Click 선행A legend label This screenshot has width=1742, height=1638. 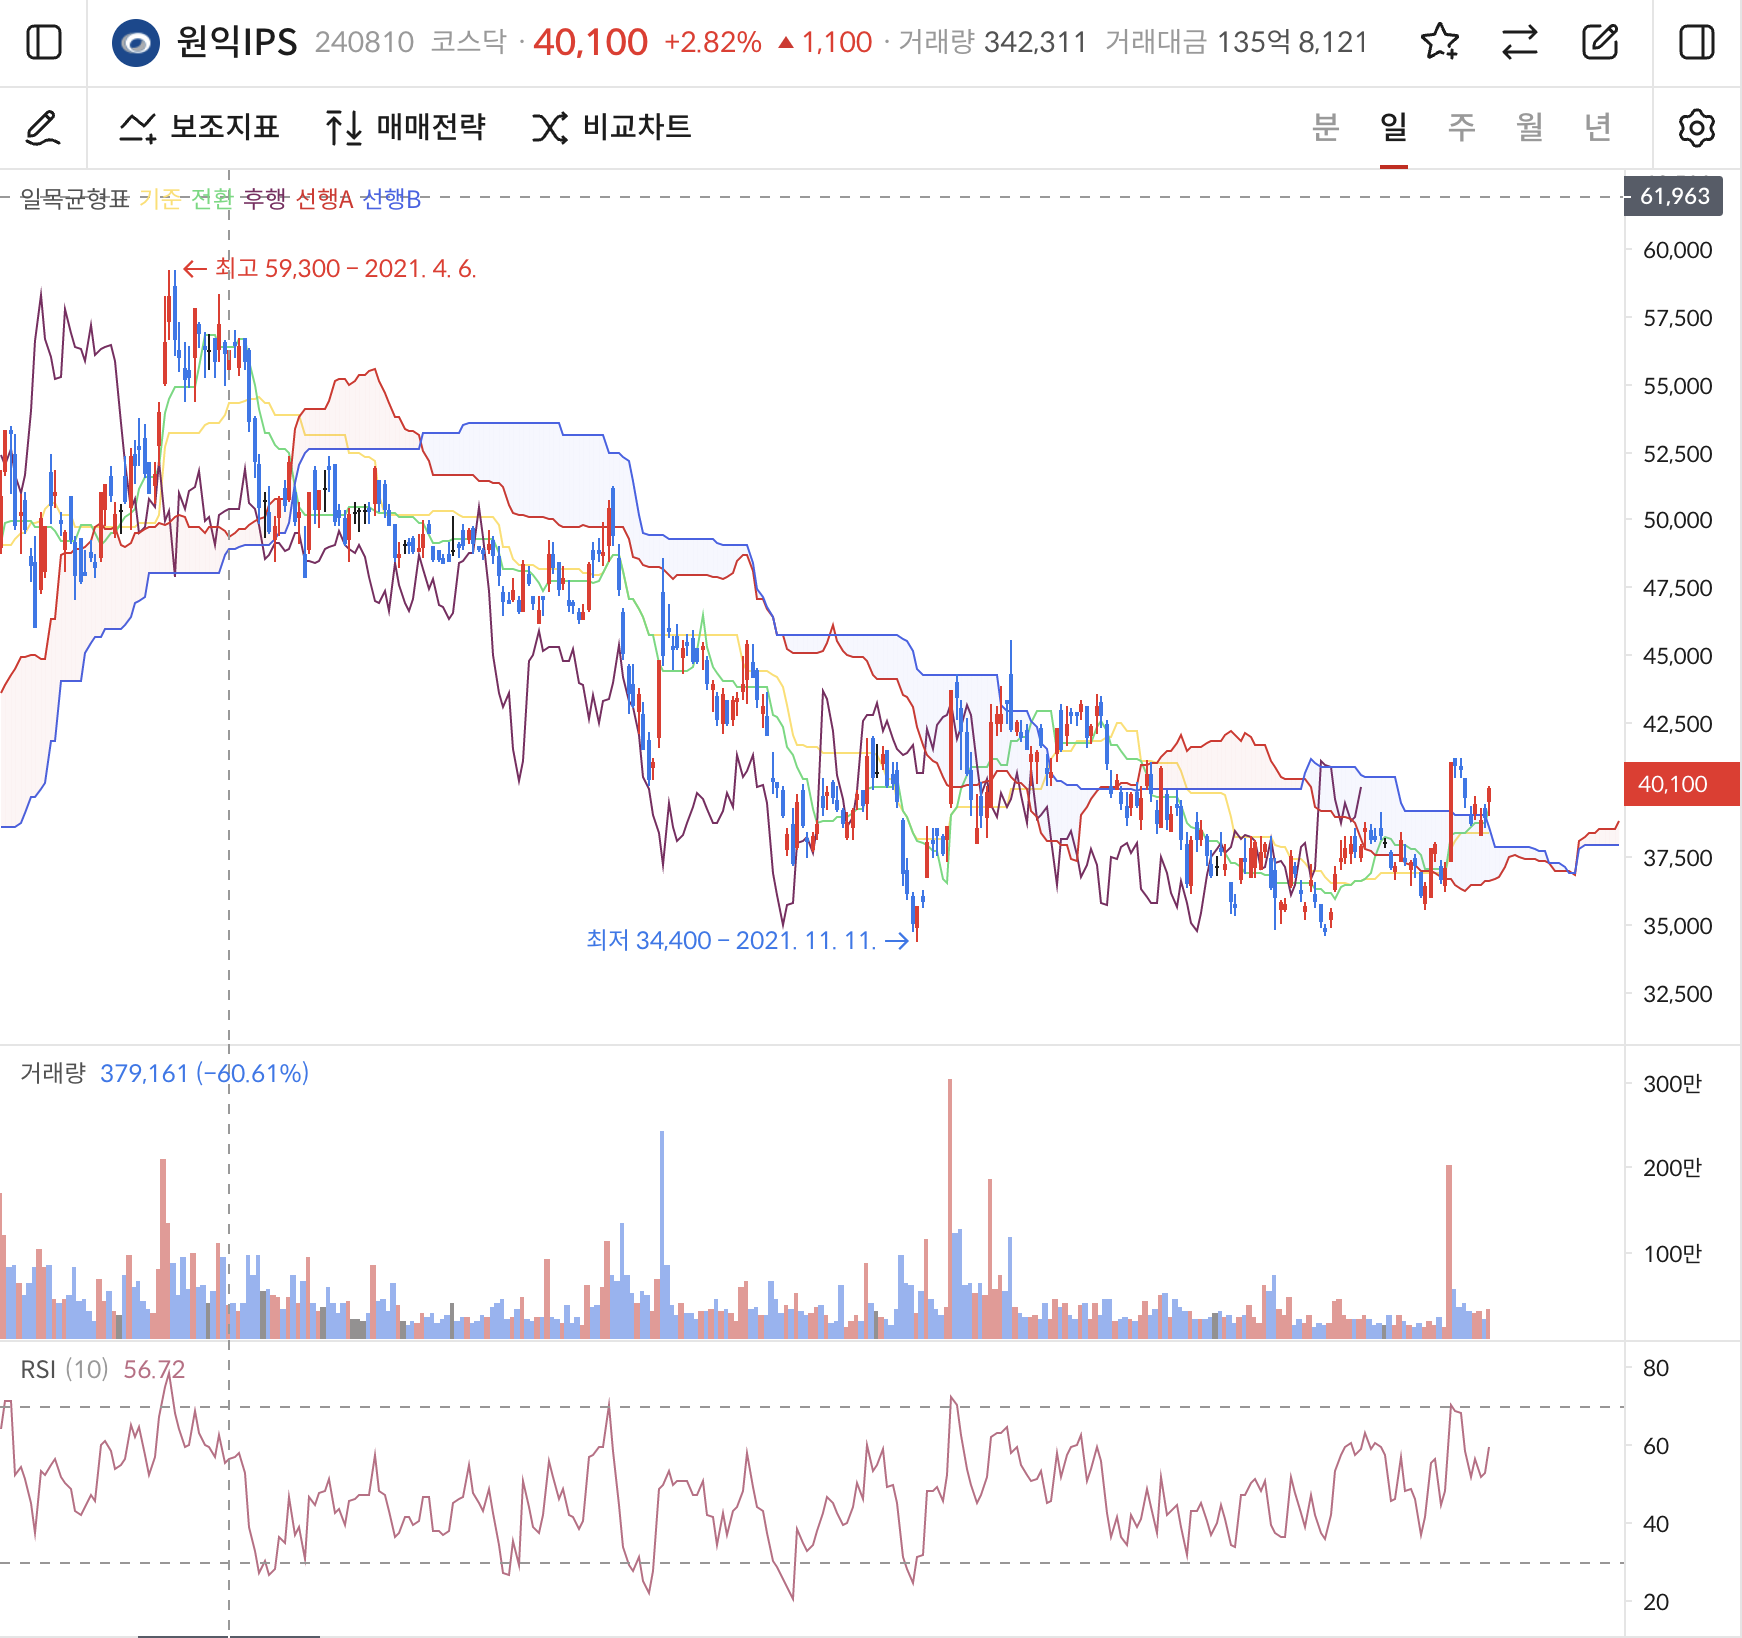tap(325, 199)
